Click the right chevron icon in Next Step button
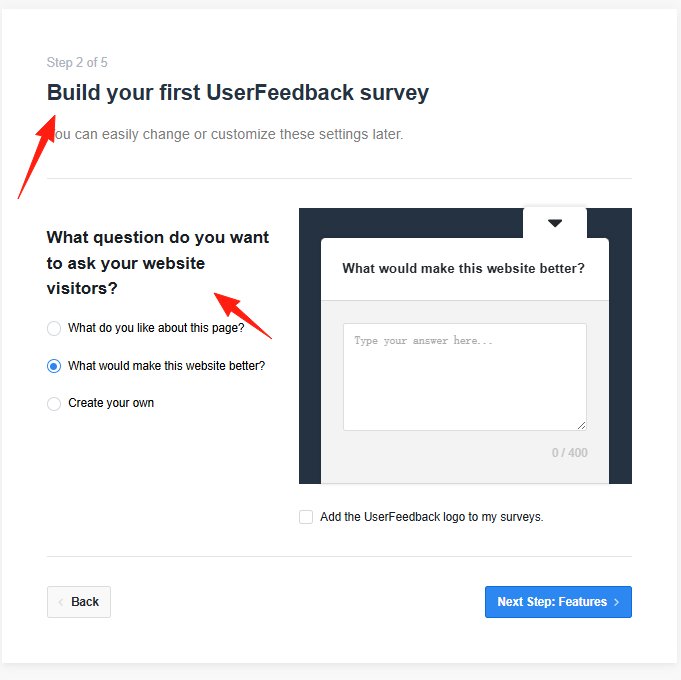 click(617, 602)
